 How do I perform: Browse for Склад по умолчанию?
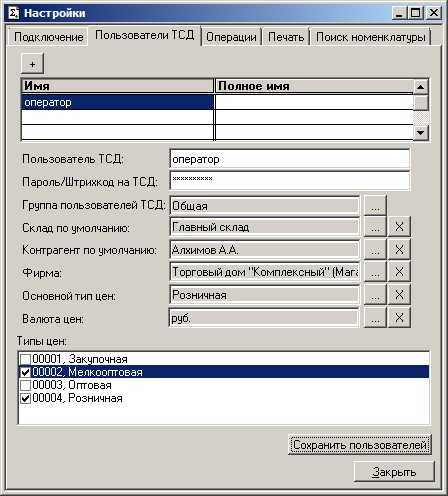point(375,227)
